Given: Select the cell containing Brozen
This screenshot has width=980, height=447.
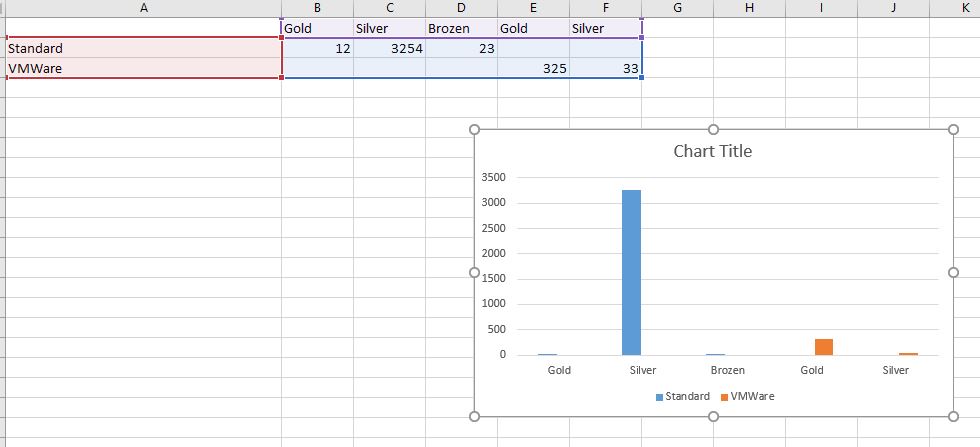Looking at the screenshot, I should [461, 28].
